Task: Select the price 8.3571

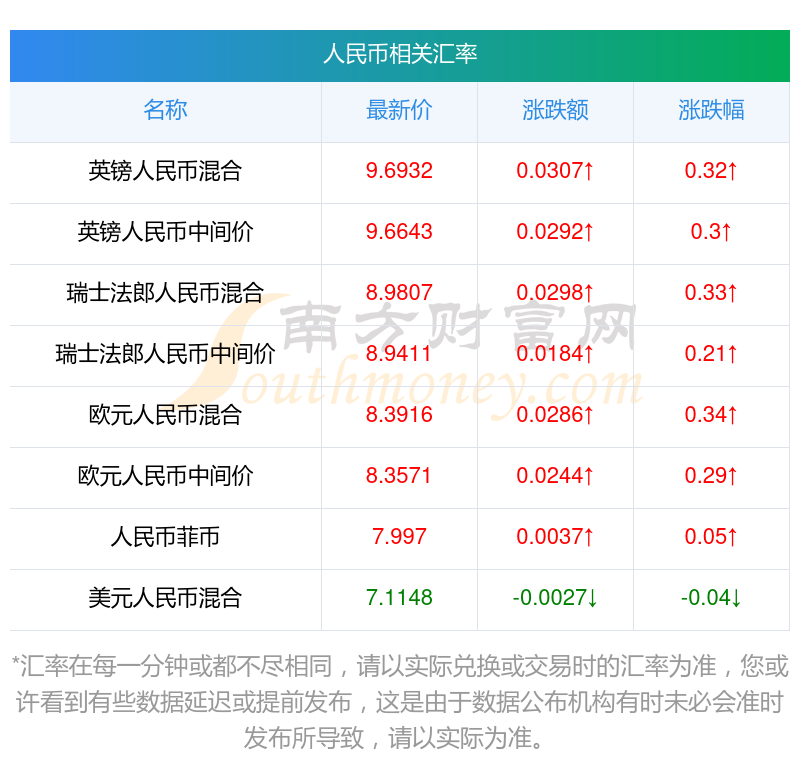Action: (399, 476)
